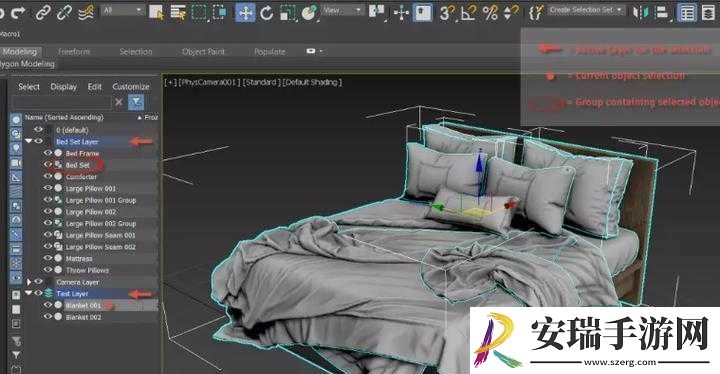Toggle visibility of Large Pillow 001
Viewport: 720px width, 374px height.
coord(48,188)
